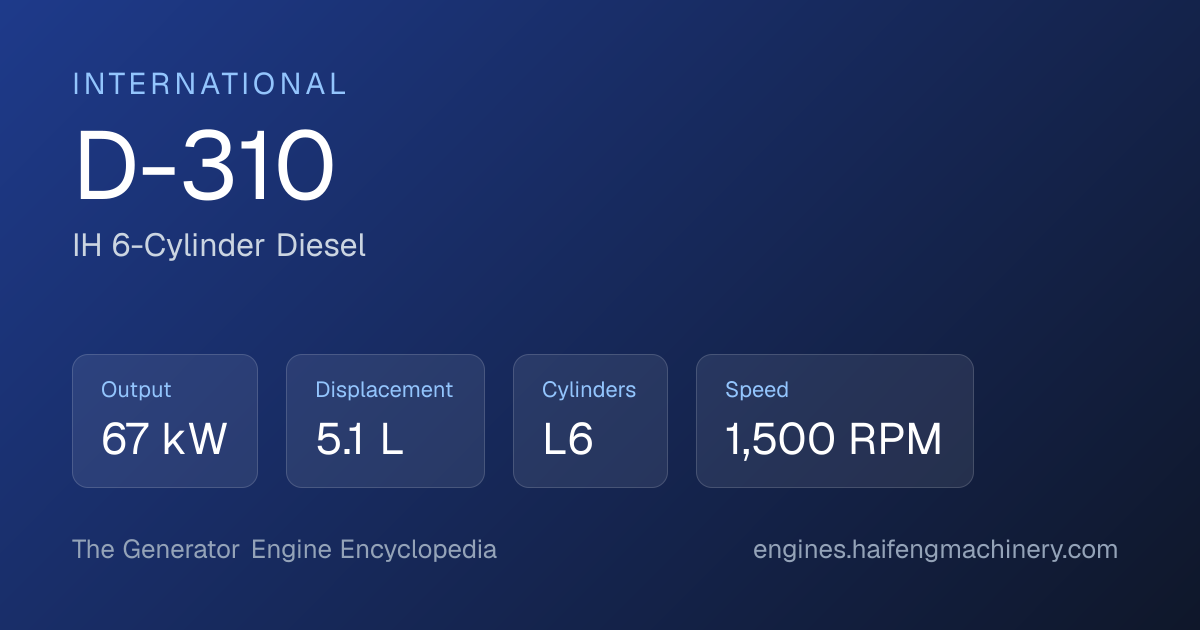Select the IH 6-Cylinder Diesel subtitle

(219, 245)
